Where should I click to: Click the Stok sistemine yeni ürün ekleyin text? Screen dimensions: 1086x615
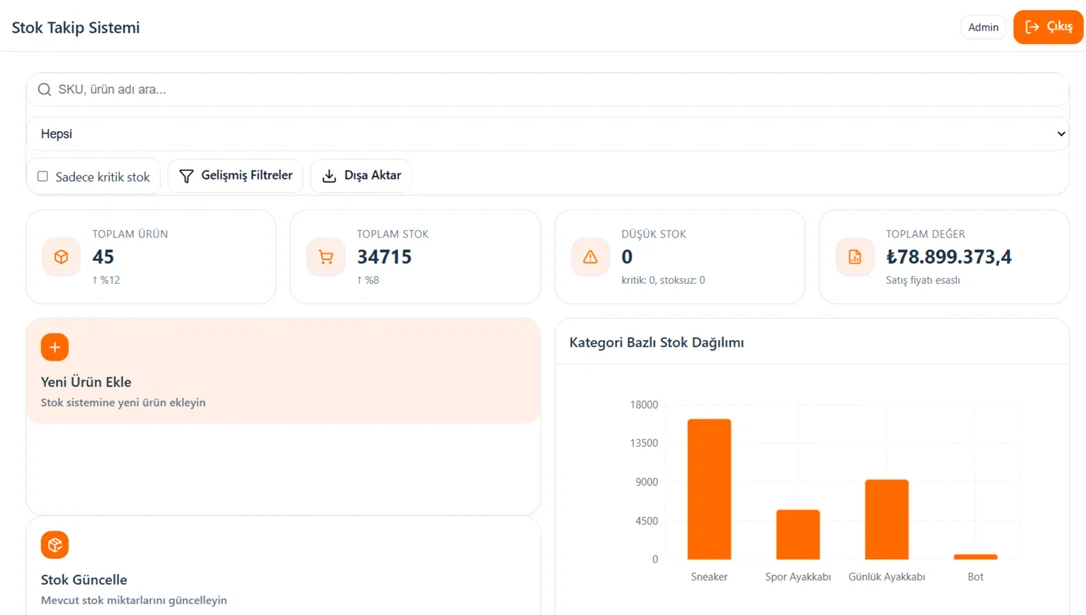[123, 402]
